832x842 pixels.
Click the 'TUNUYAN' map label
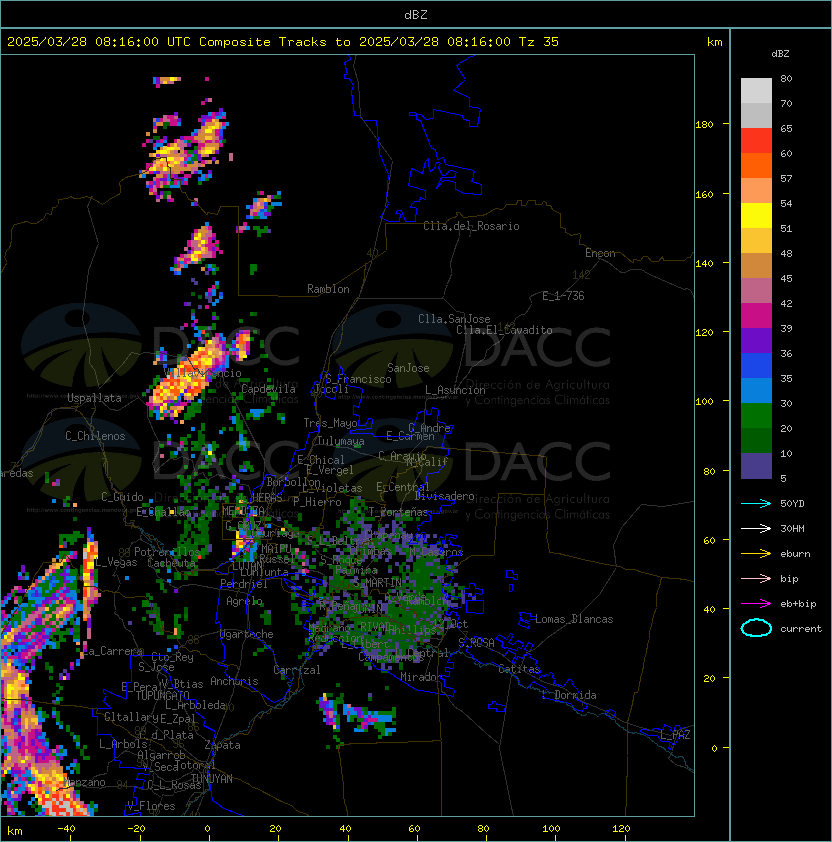pyautogui.click(x=212, y=779)
